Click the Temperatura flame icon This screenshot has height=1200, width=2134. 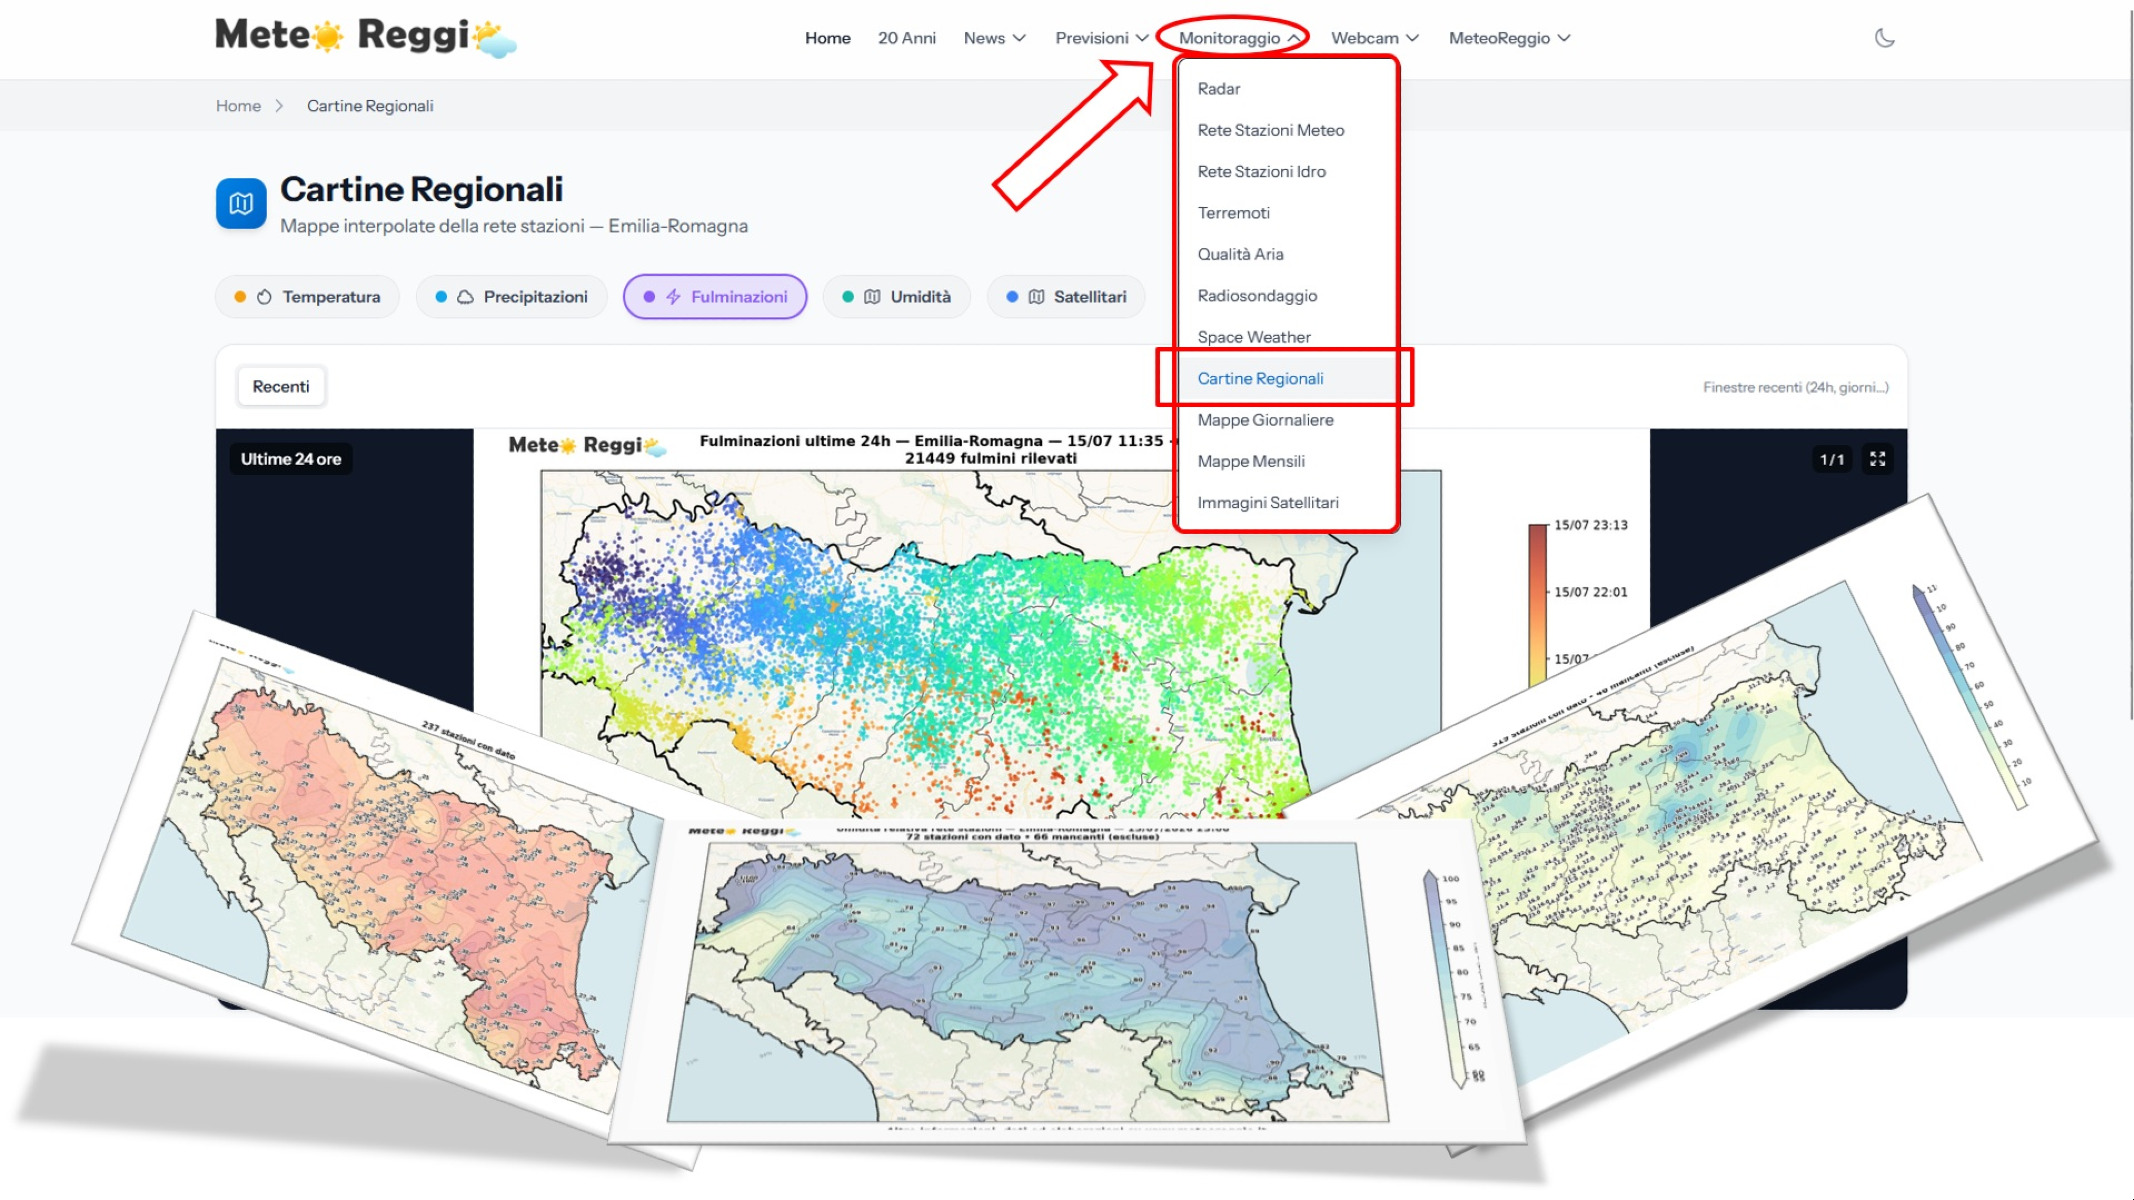pos(264,297)
